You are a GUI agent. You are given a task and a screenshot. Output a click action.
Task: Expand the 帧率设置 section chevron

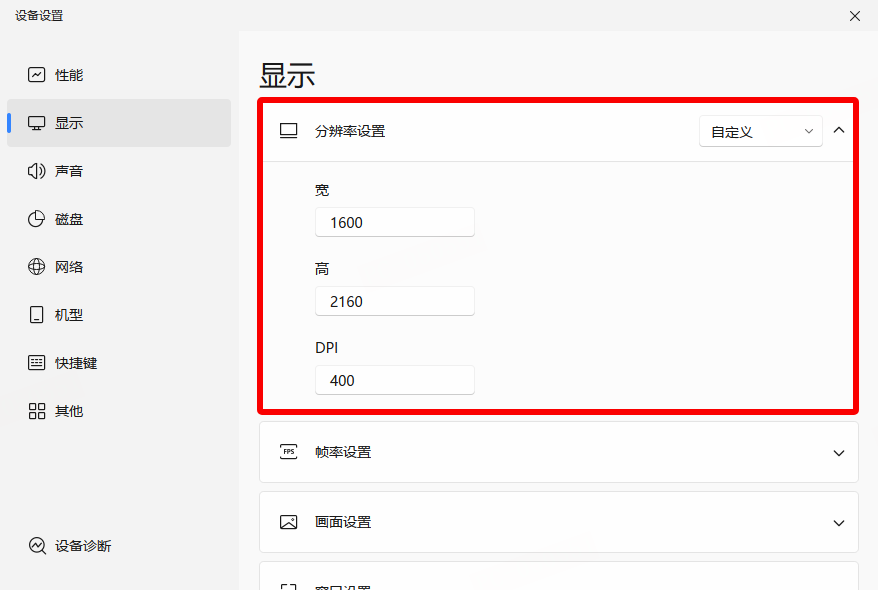[839, 453]
